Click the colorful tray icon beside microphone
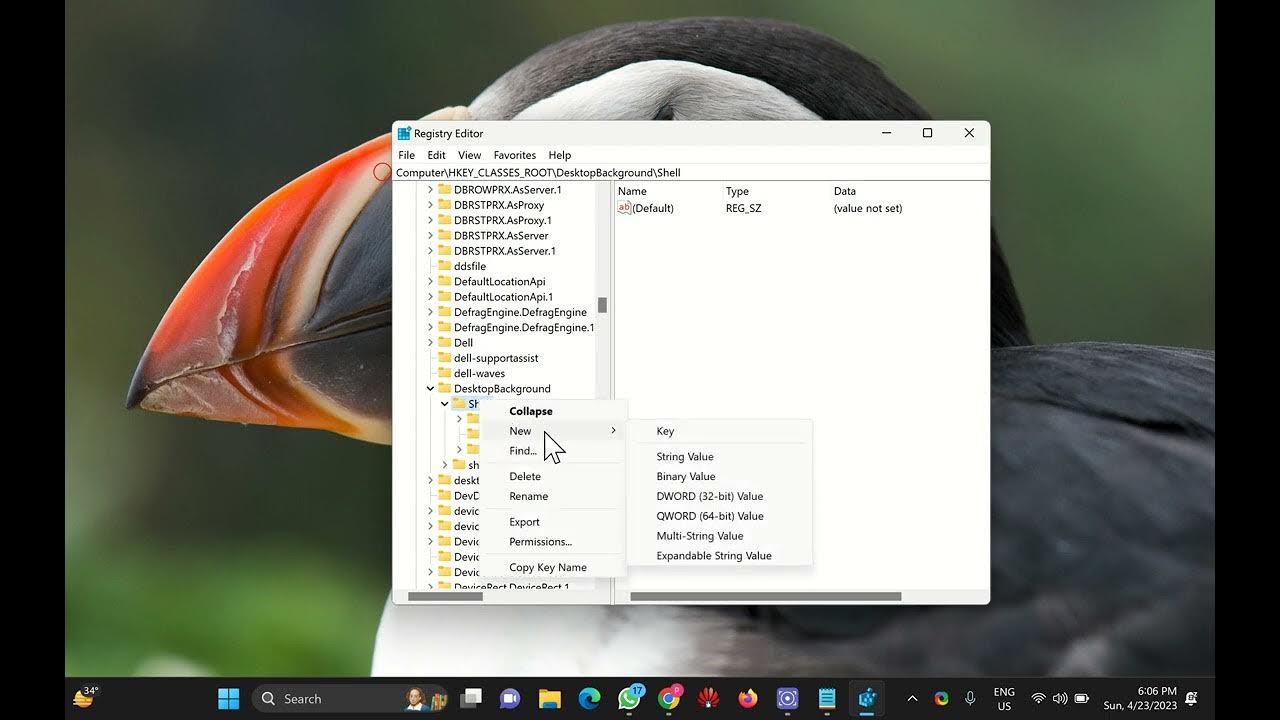 point(941,698)
